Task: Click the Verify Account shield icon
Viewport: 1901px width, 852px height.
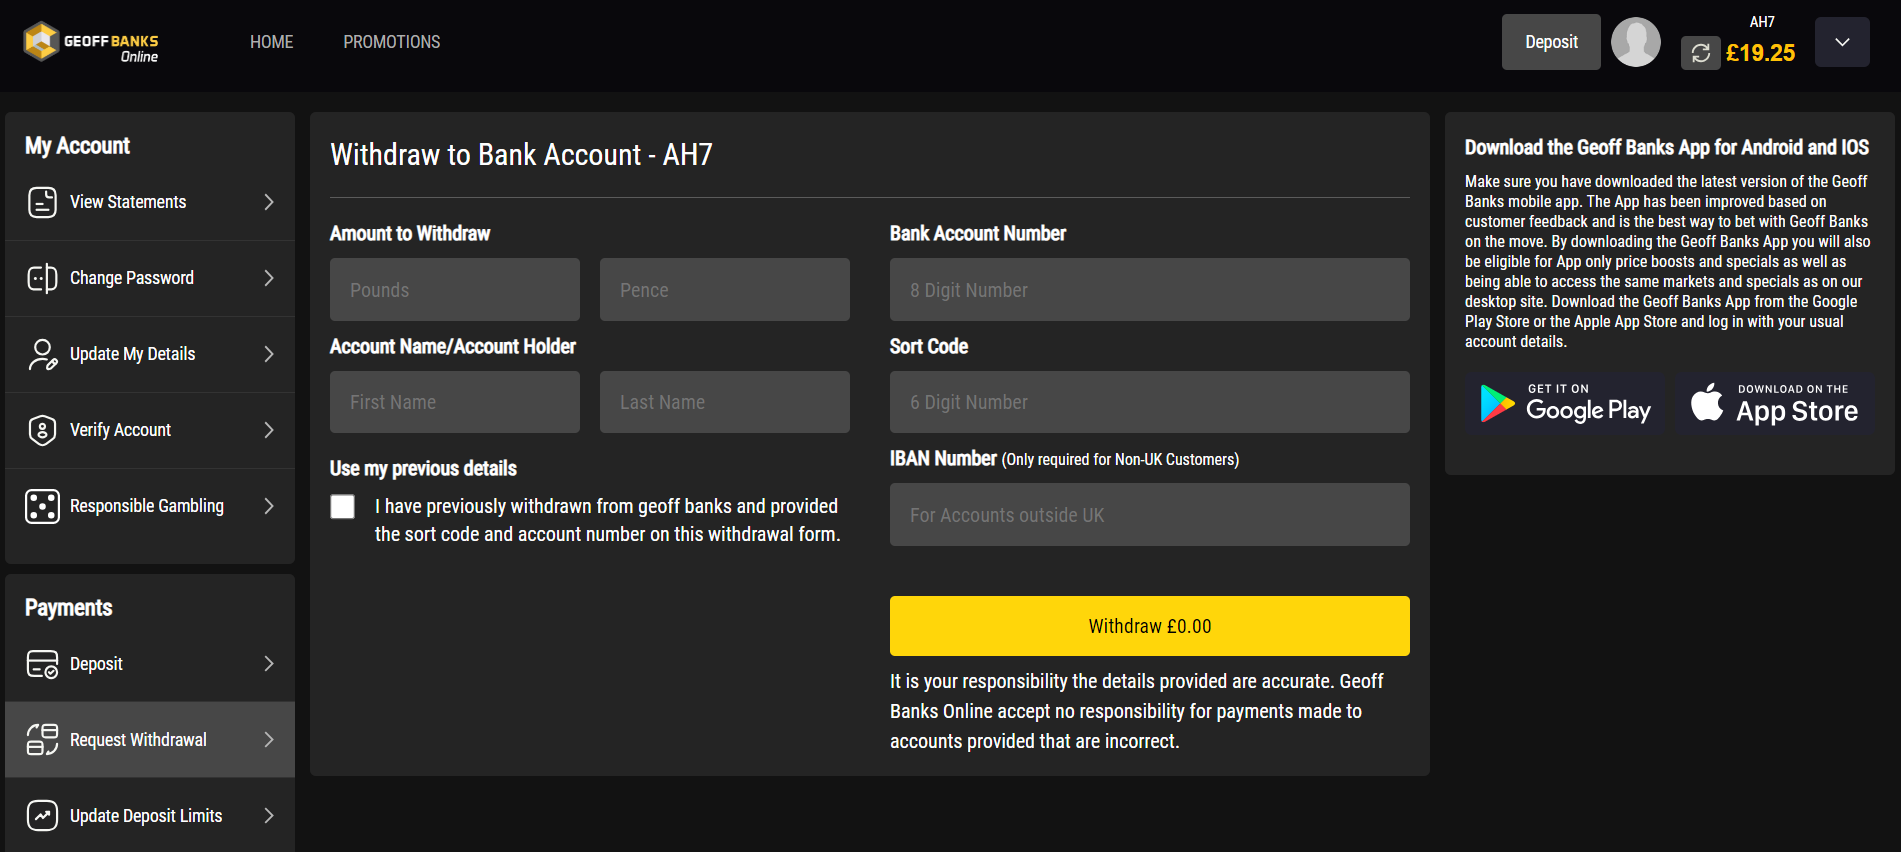Action: tap(42, 430)
